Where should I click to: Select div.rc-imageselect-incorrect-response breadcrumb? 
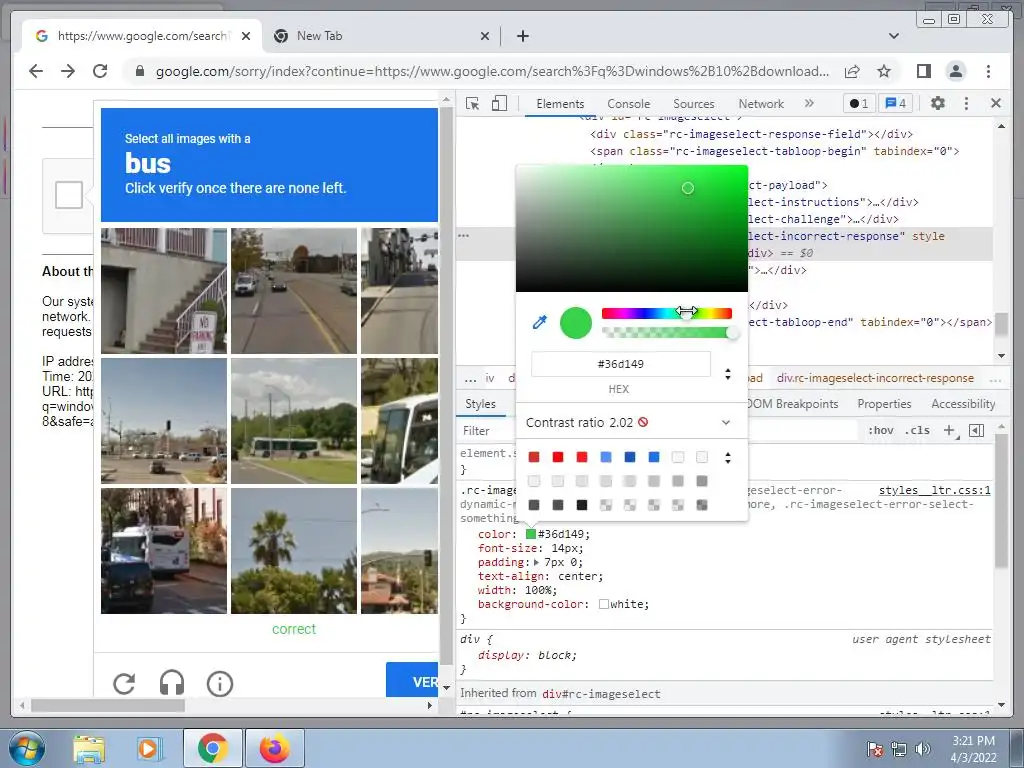(875, 378)
